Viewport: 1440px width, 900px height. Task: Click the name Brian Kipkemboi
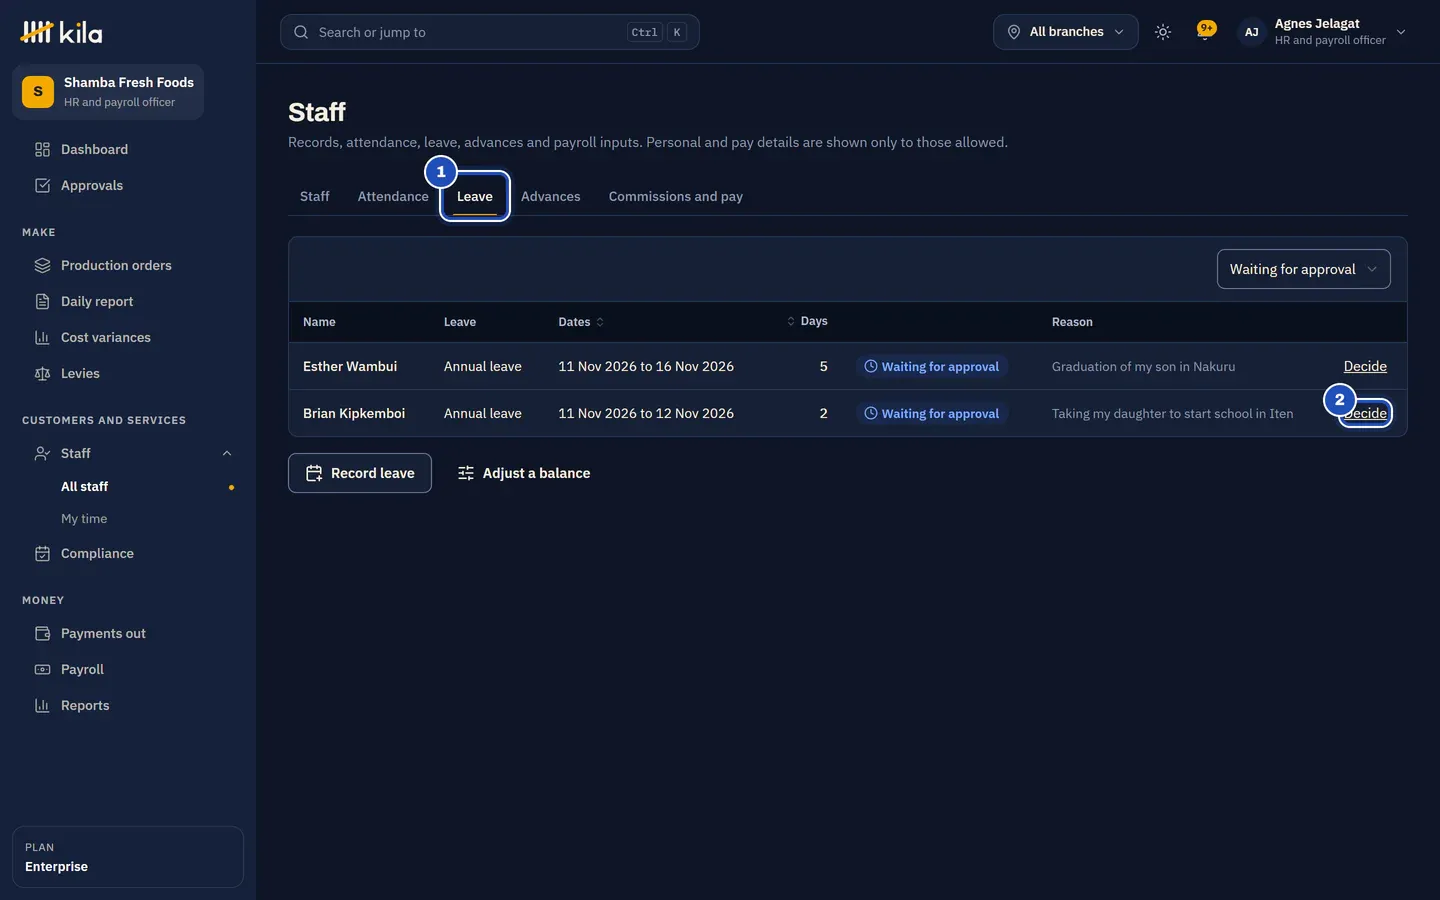pyautogui.click(x=354, y=413)
